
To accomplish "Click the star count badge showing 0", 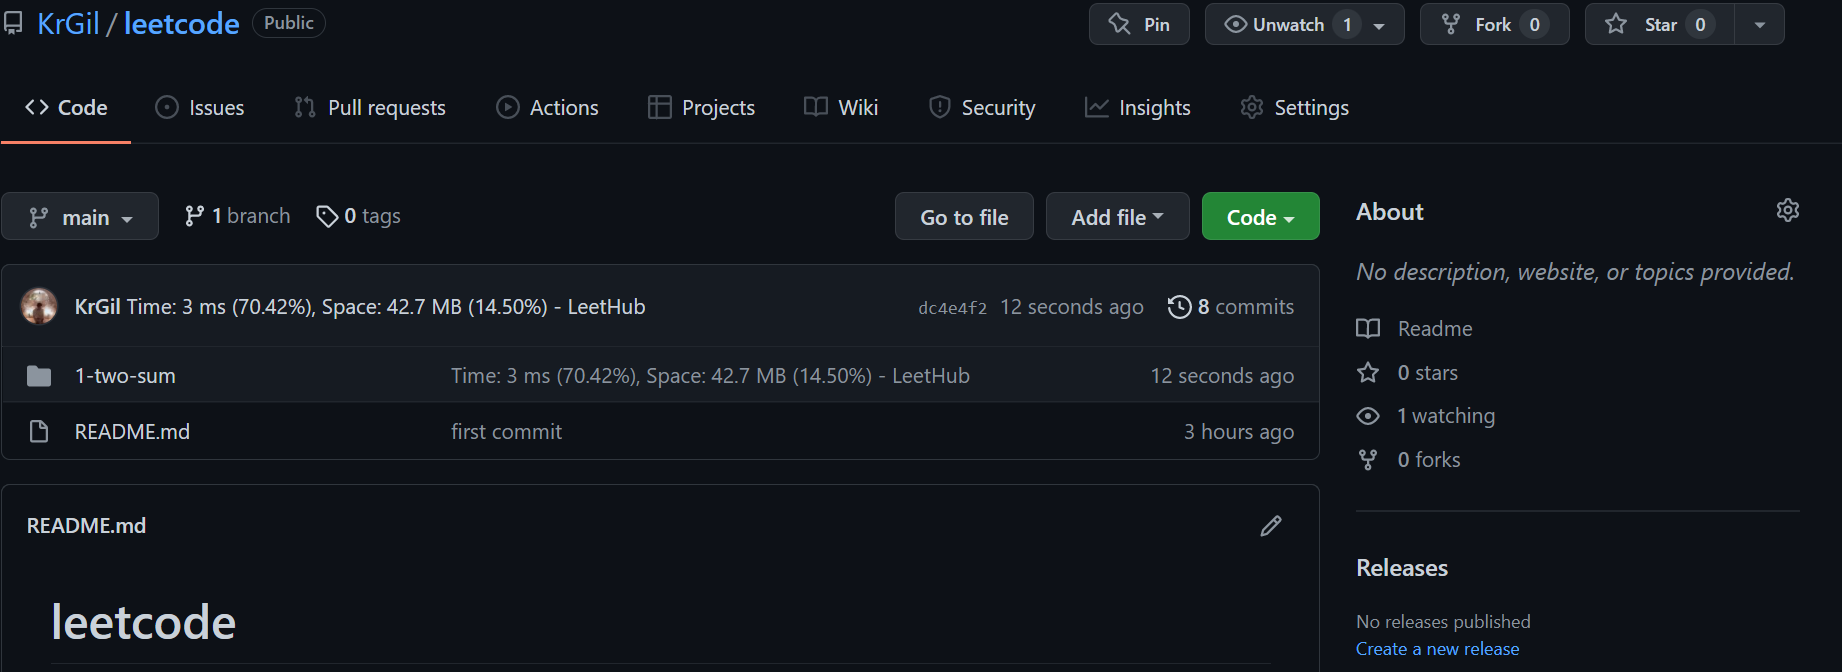I will point(1700,25).
